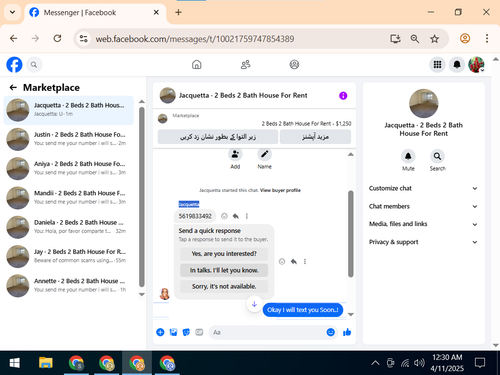500x375 pixels.
Task: Open more options for 5619833492 message
Action: click(x=247, y=216)
